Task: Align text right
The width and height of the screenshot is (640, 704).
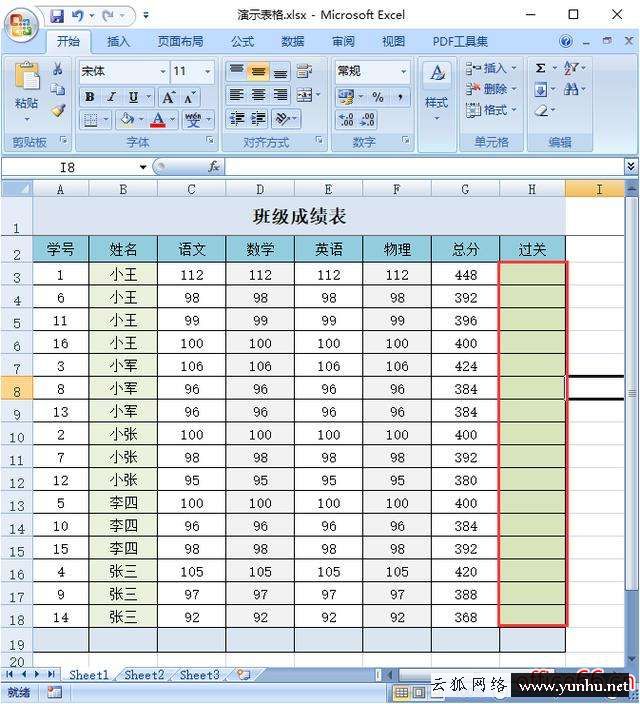Action: point(280,95)
